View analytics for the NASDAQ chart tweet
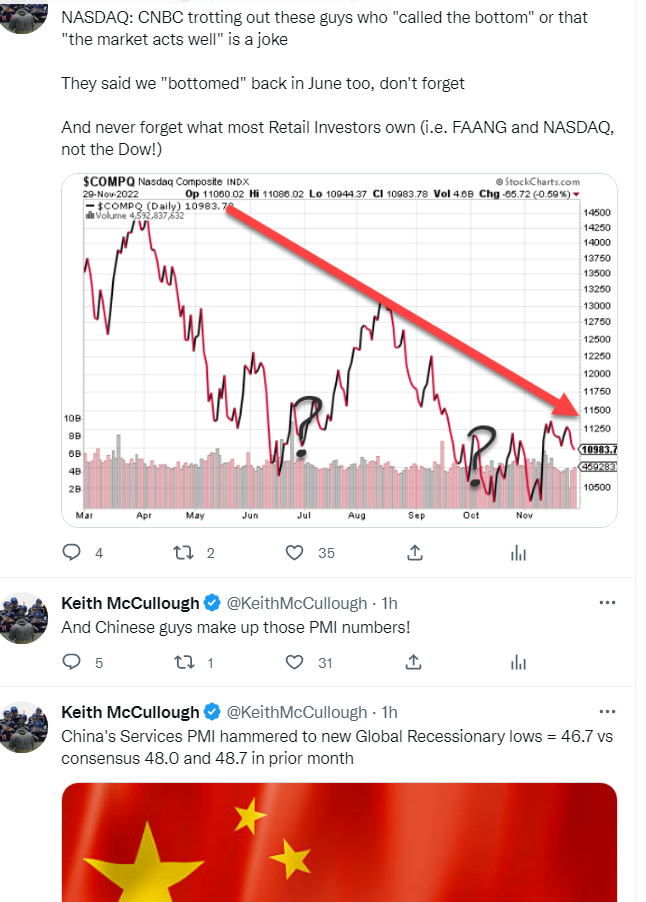This screenshot has width=646, height=902. point(518,552)
